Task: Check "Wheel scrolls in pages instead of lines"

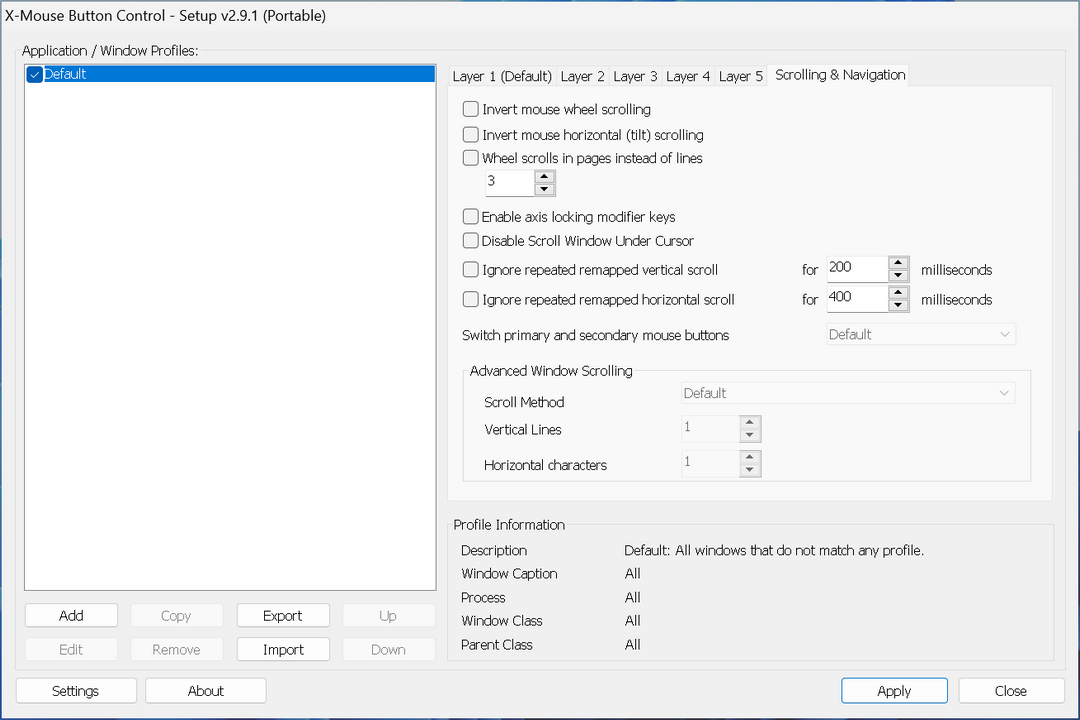Action: pos(470,157)
